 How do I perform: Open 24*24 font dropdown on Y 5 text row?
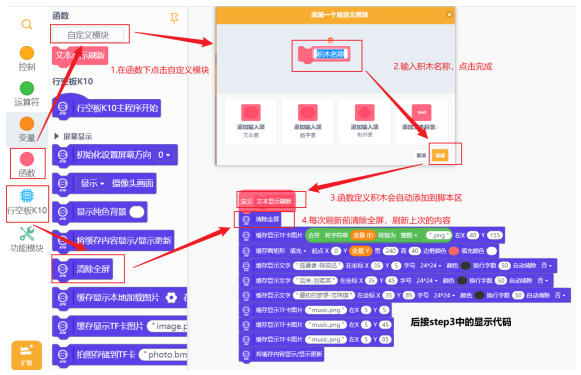(431, 266)
